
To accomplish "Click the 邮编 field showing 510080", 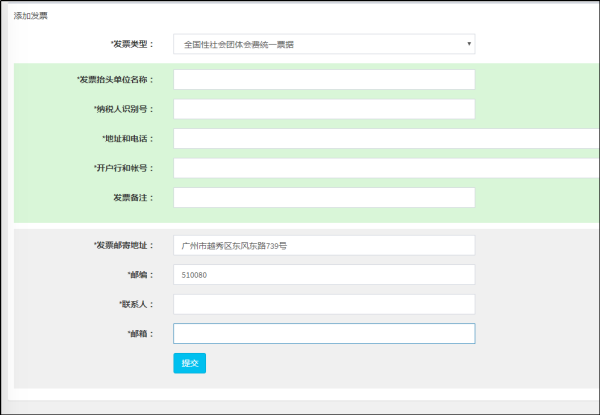I will click(323, 274).
